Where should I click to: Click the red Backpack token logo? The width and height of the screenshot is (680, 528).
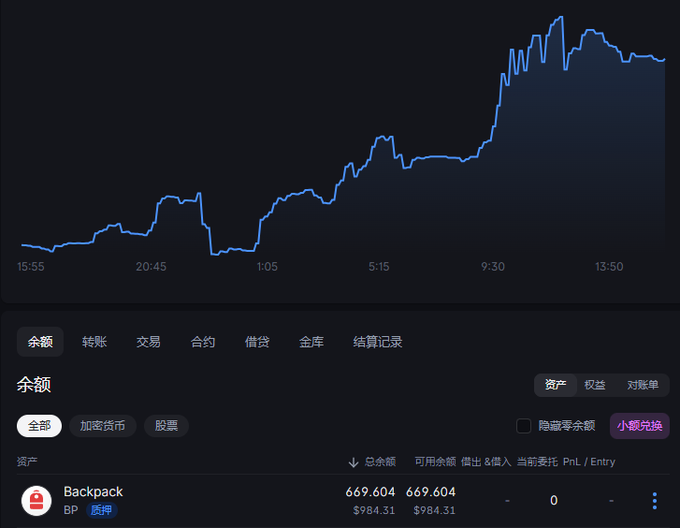[36, 501]
